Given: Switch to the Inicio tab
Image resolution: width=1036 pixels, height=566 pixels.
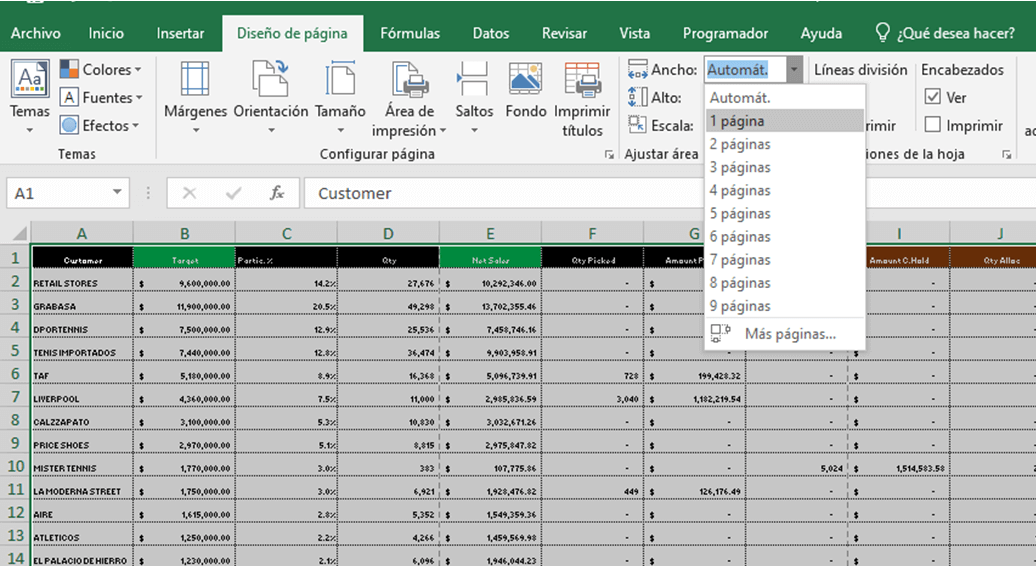Looking at the screenshot, I should pyautogui.click(x=106, y=33).
